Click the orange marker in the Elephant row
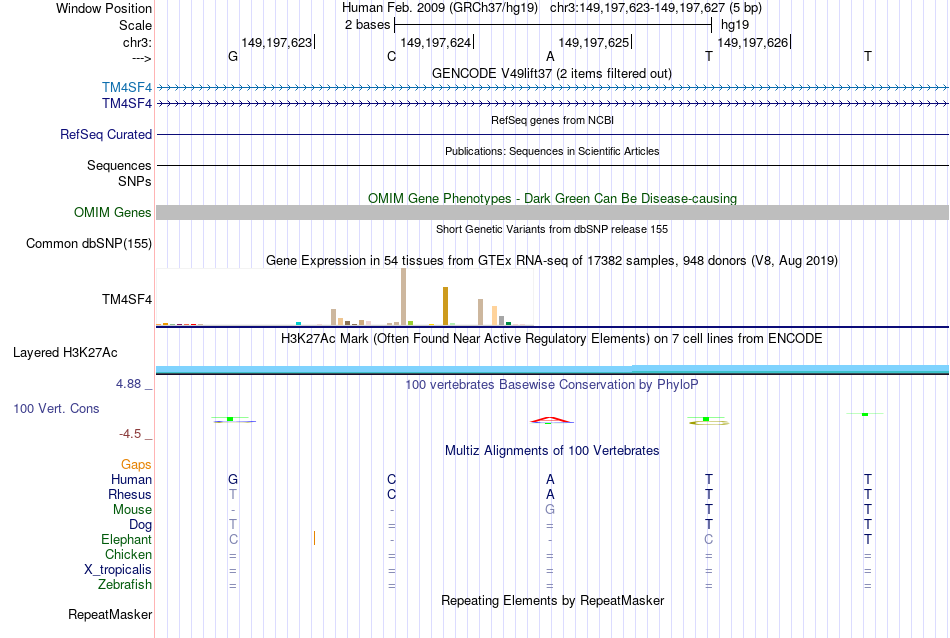The width and height of the screenshot is (950, 638). (x=314, y=538)
